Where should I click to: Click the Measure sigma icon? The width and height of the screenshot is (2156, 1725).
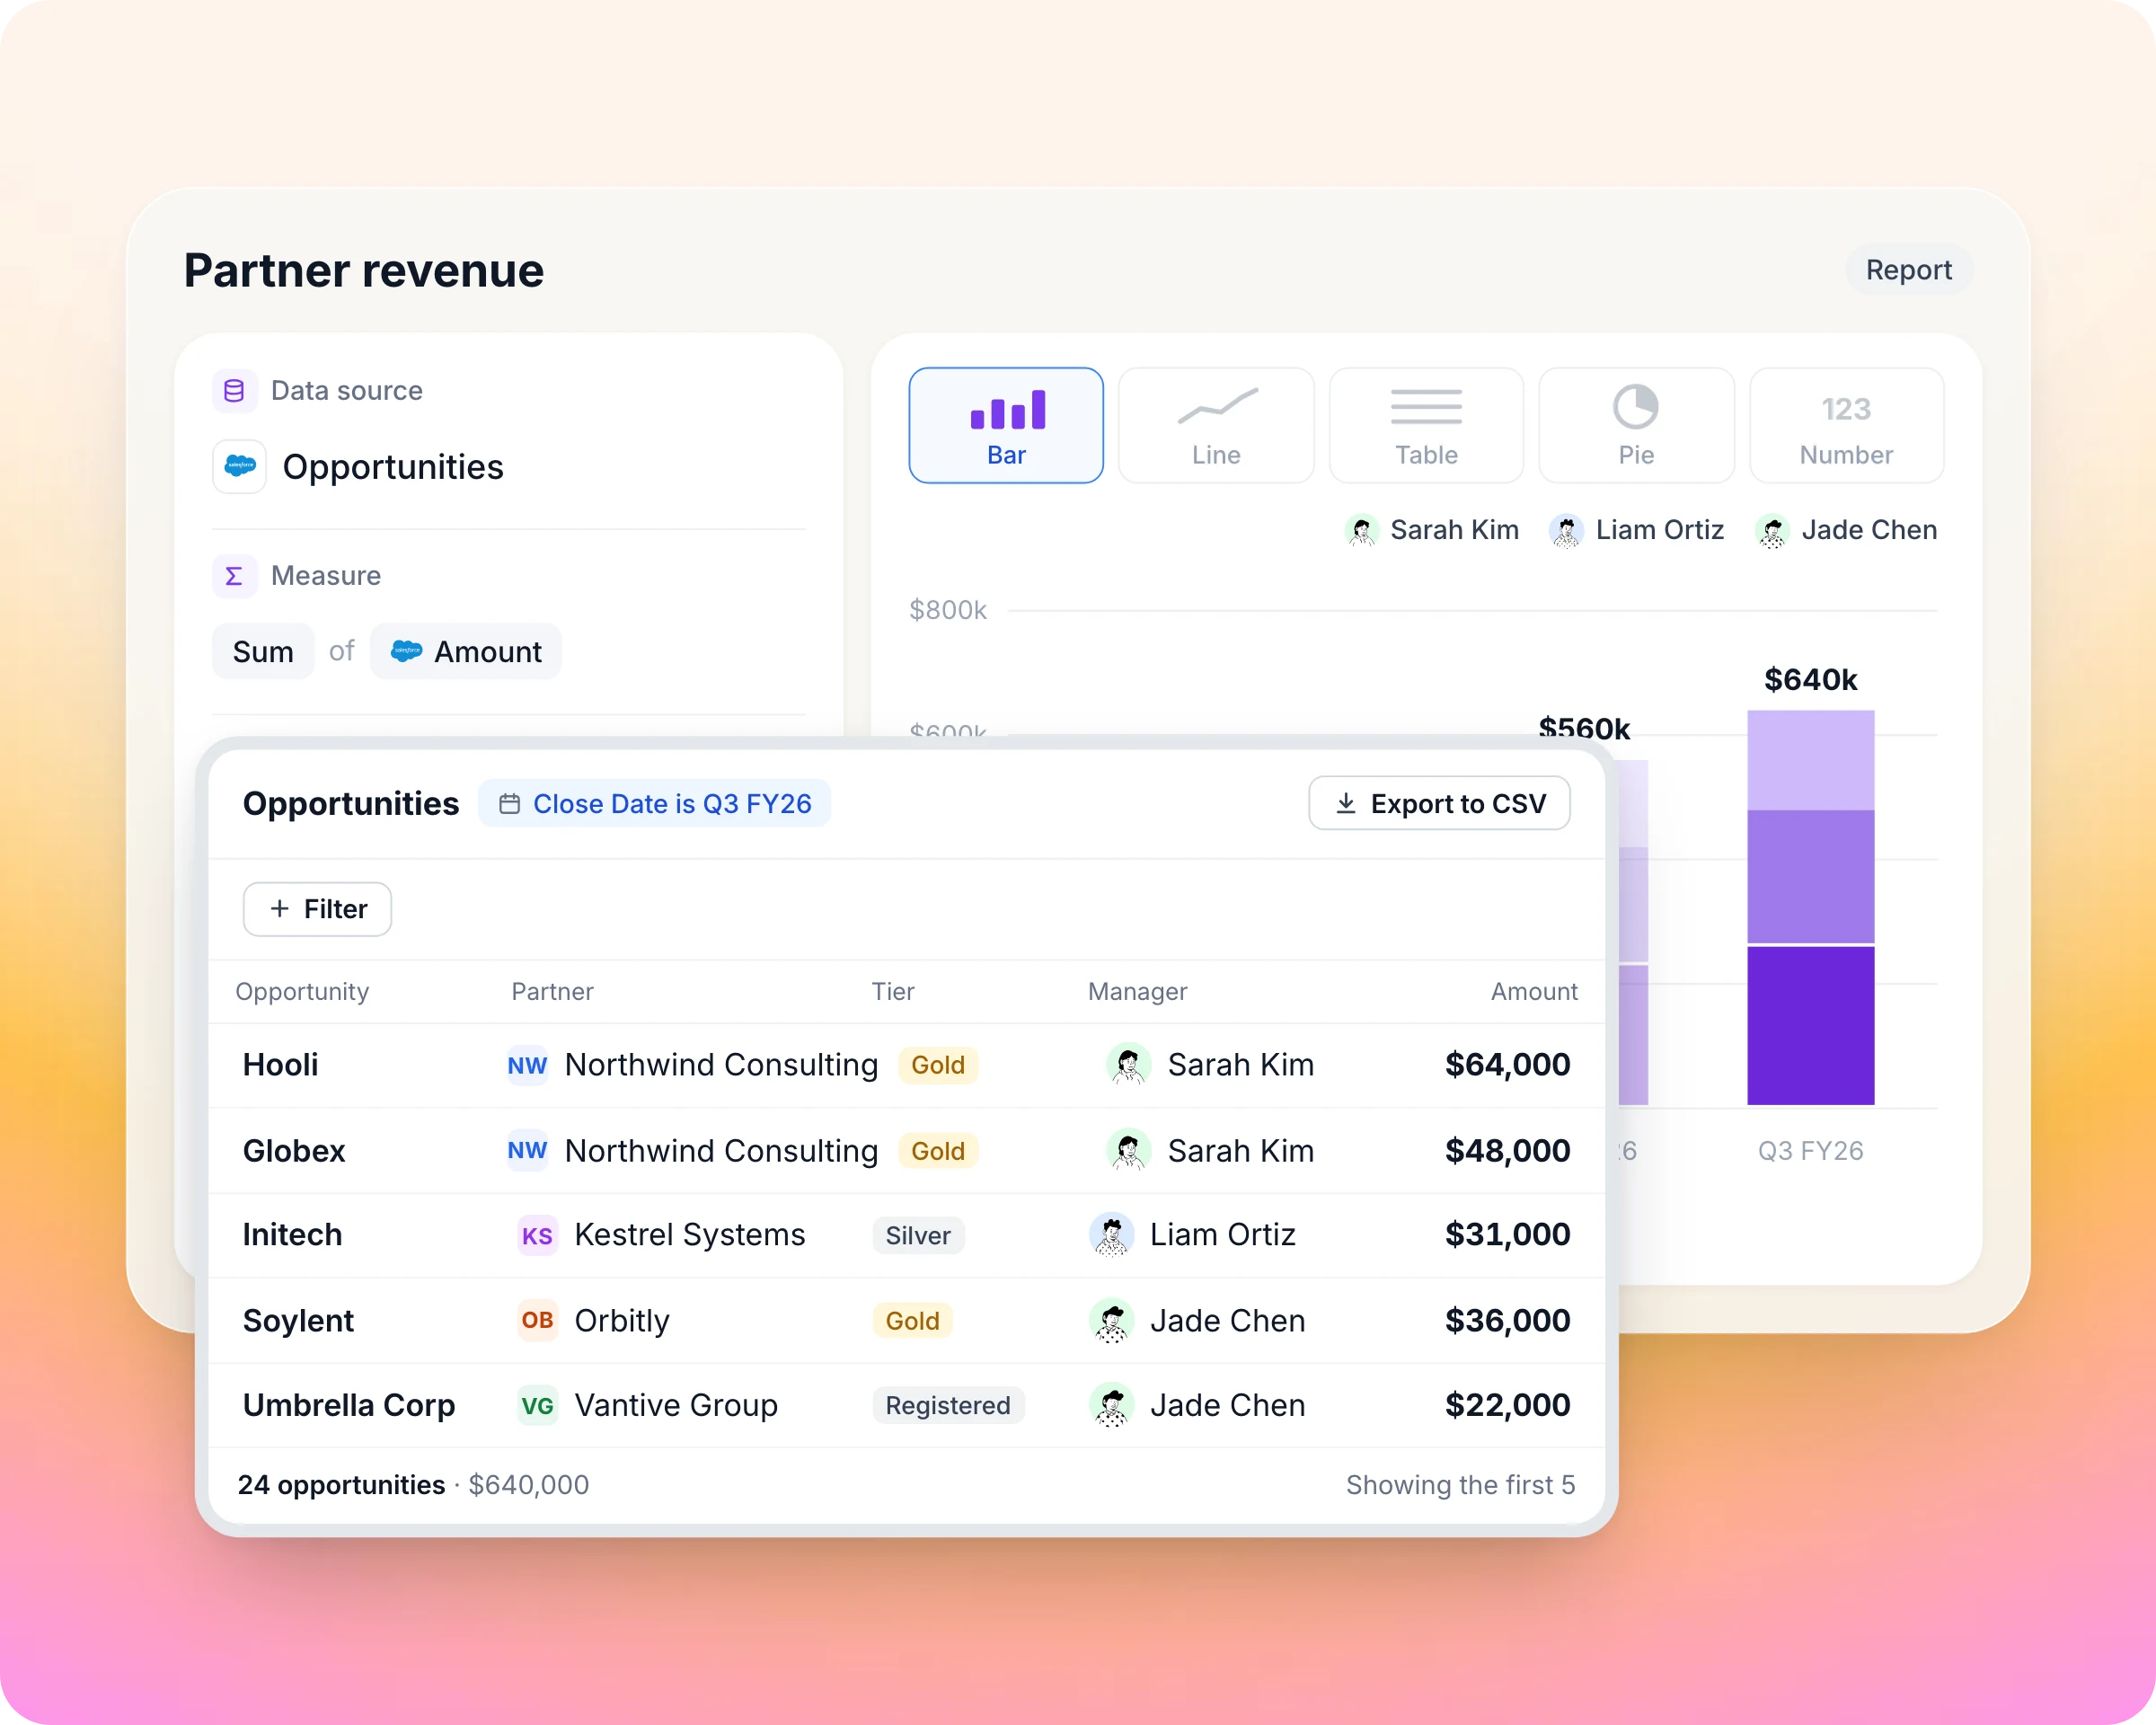234,576
